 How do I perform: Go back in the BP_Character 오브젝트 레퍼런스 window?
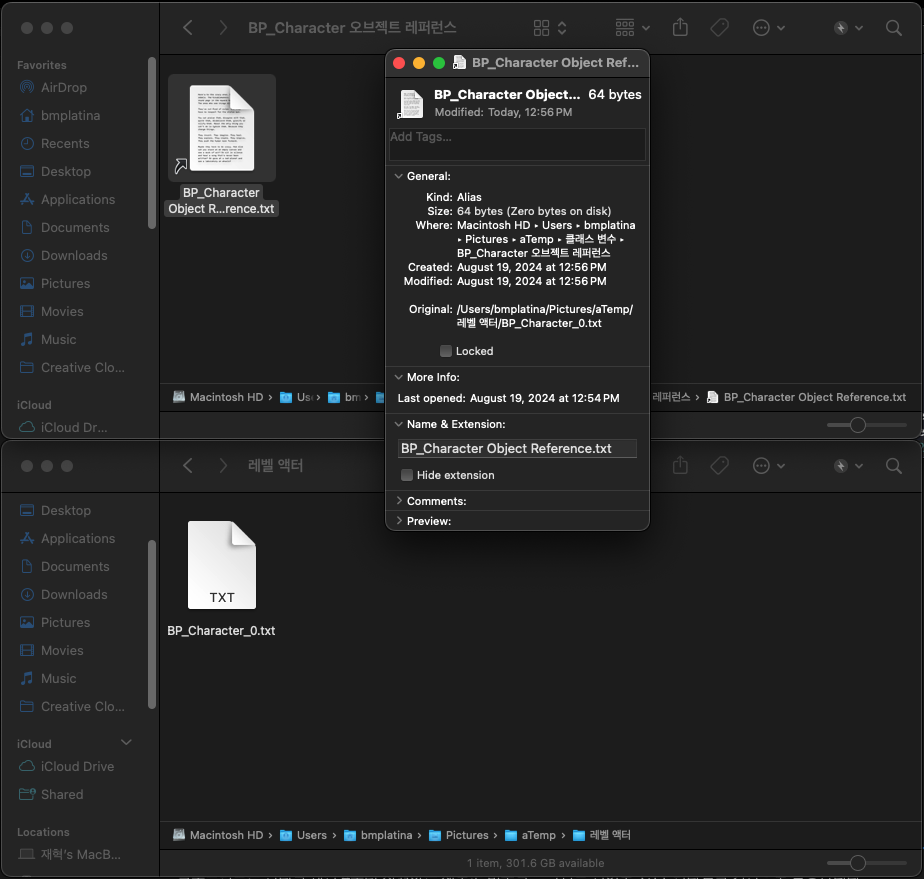point(188,28)
